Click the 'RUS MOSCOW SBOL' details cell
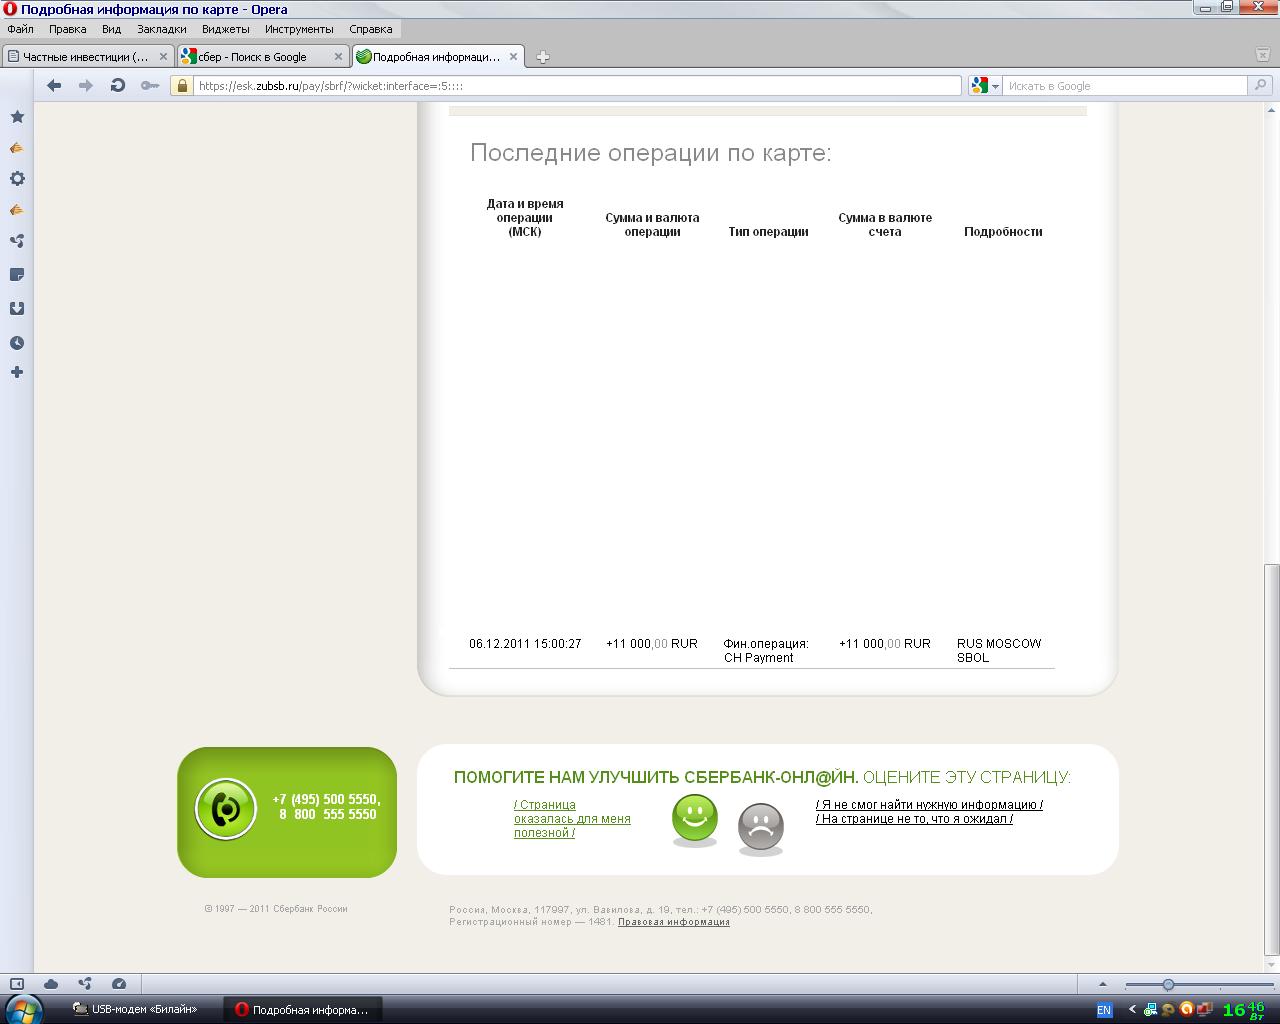 (999, 651)
